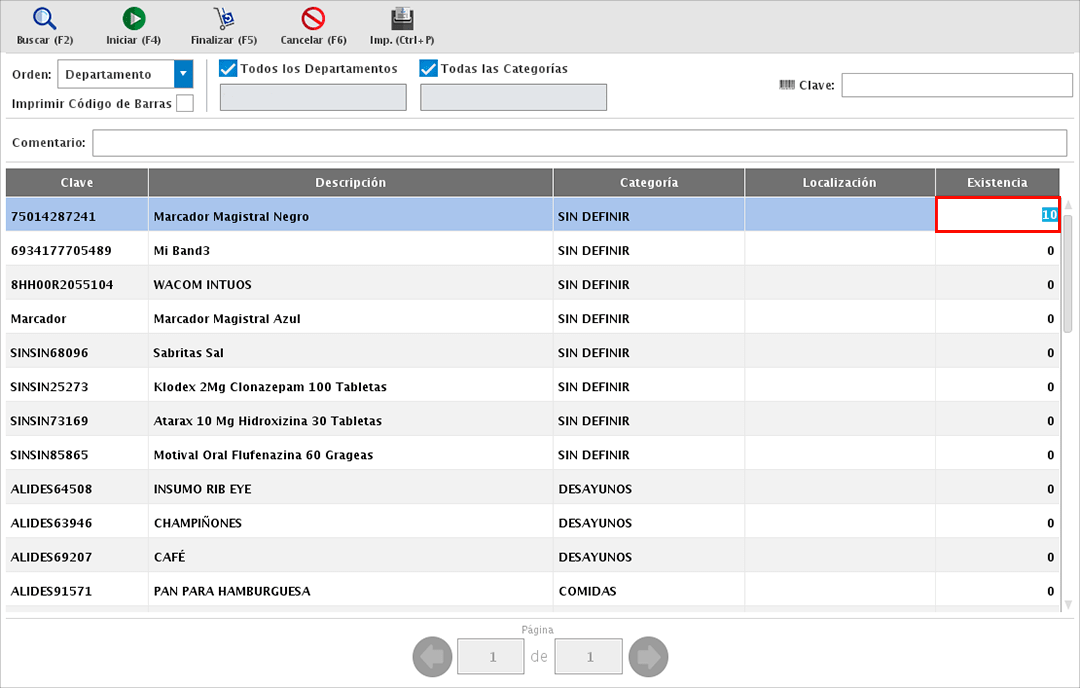Uncheck Todas las Categorías checkbox
Screen dimensions: 1080x688
point(429,69)
